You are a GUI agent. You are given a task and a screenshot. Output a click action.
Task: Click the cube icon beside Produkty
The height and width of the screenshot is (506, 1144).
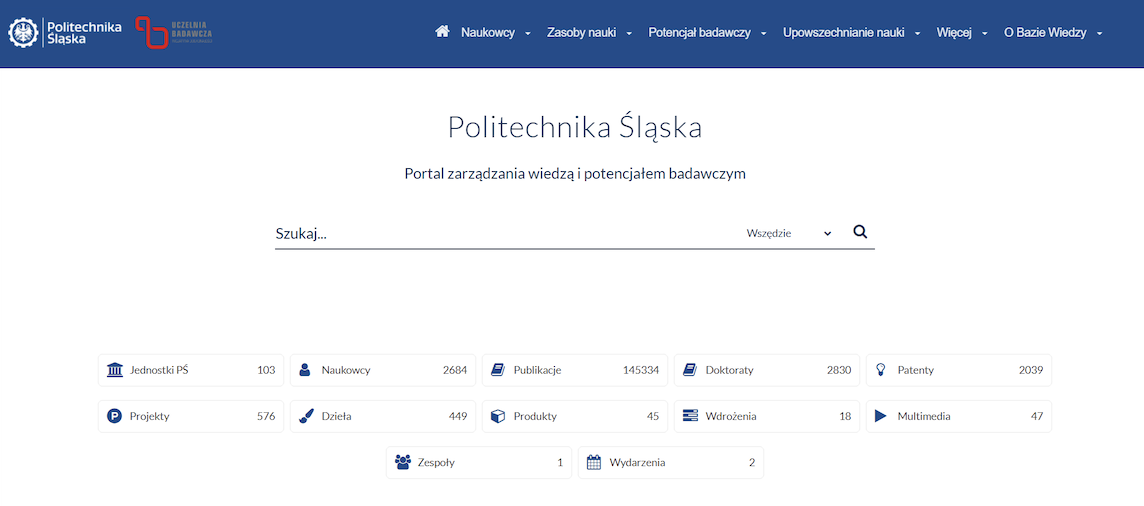(x=498, y=416)
